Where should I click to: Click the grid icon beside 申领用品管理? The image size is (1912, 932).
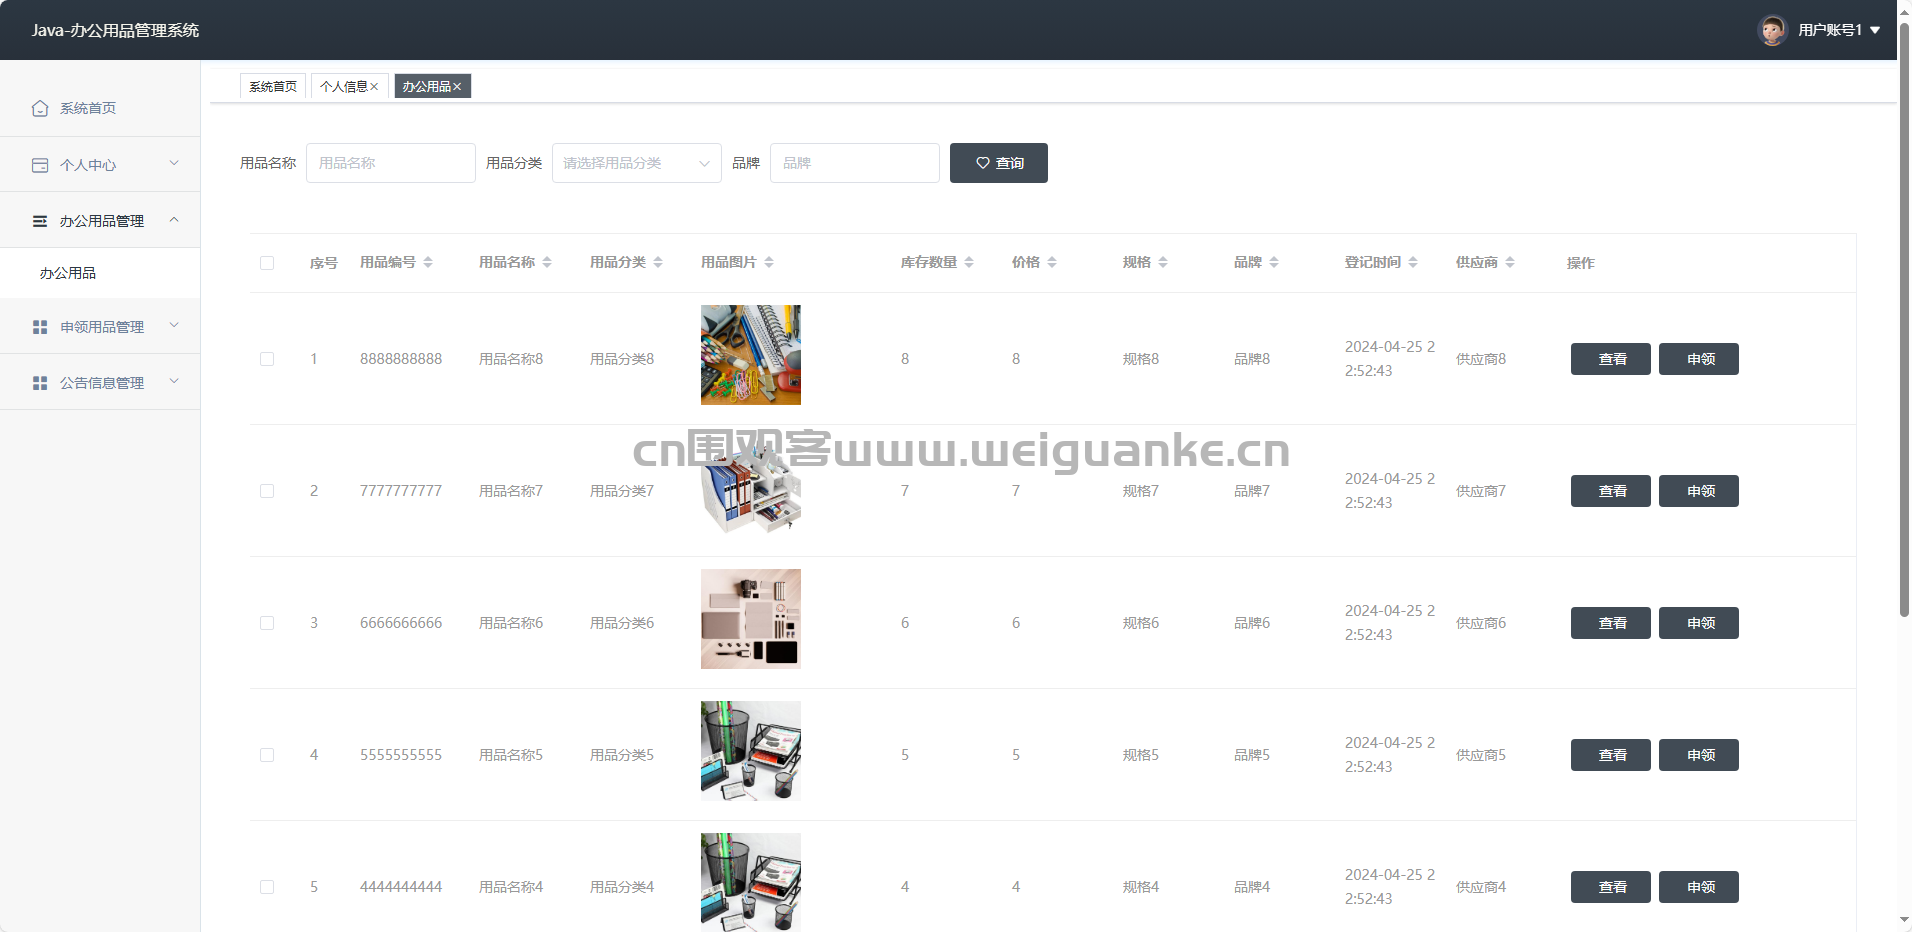point(40,327)
